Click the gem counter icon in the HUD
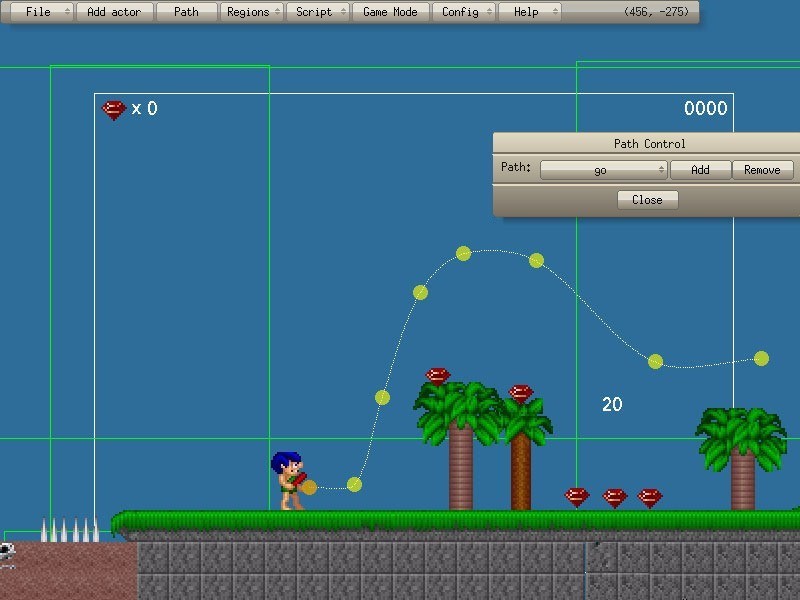 (113, 108)
